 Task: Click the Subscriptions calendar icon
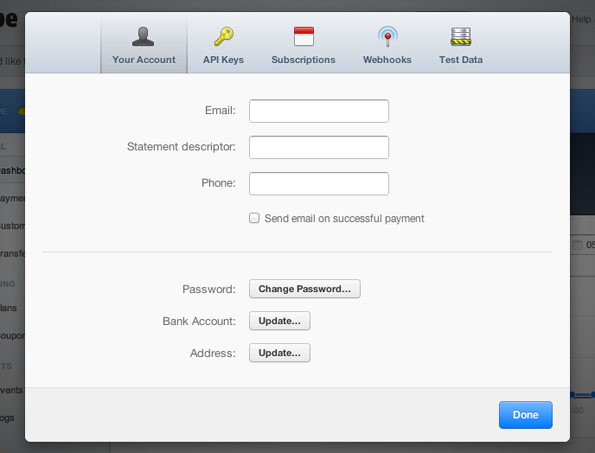coord(304,36)
